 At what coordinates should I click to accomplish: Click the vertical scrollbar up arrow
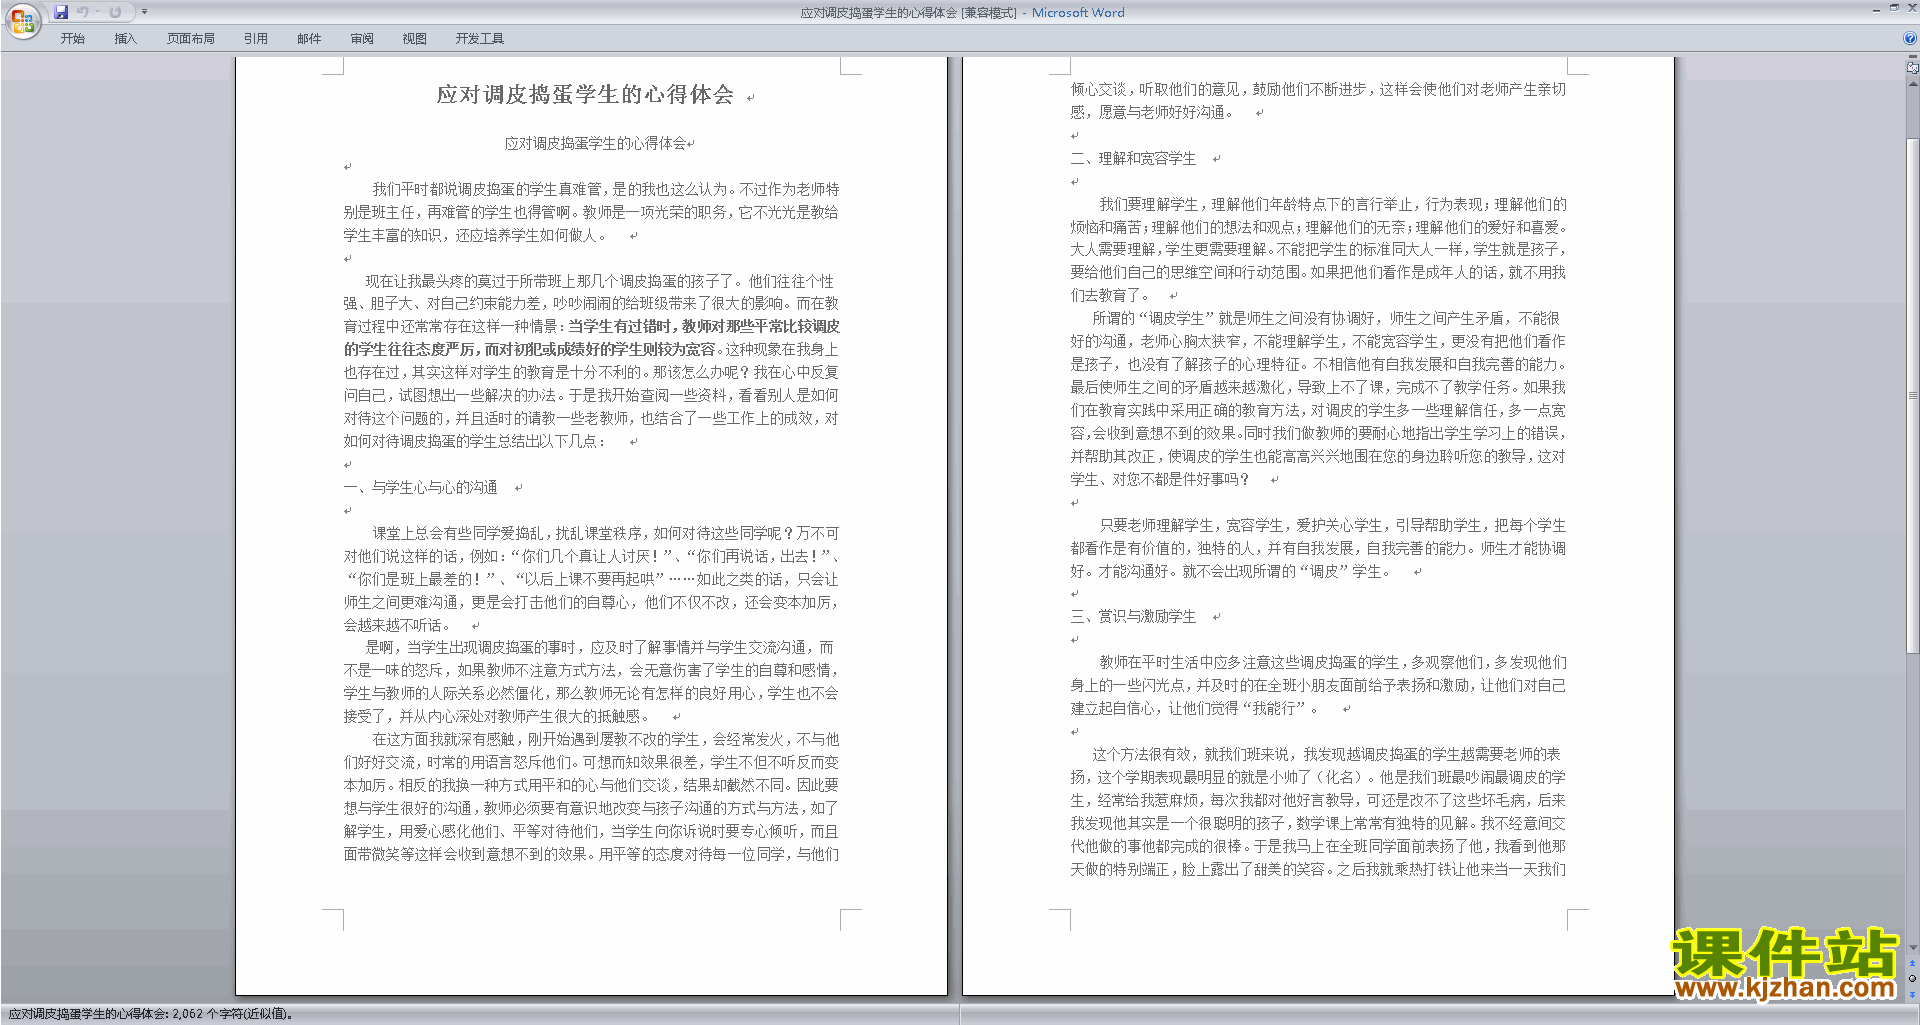(1912, 84)
